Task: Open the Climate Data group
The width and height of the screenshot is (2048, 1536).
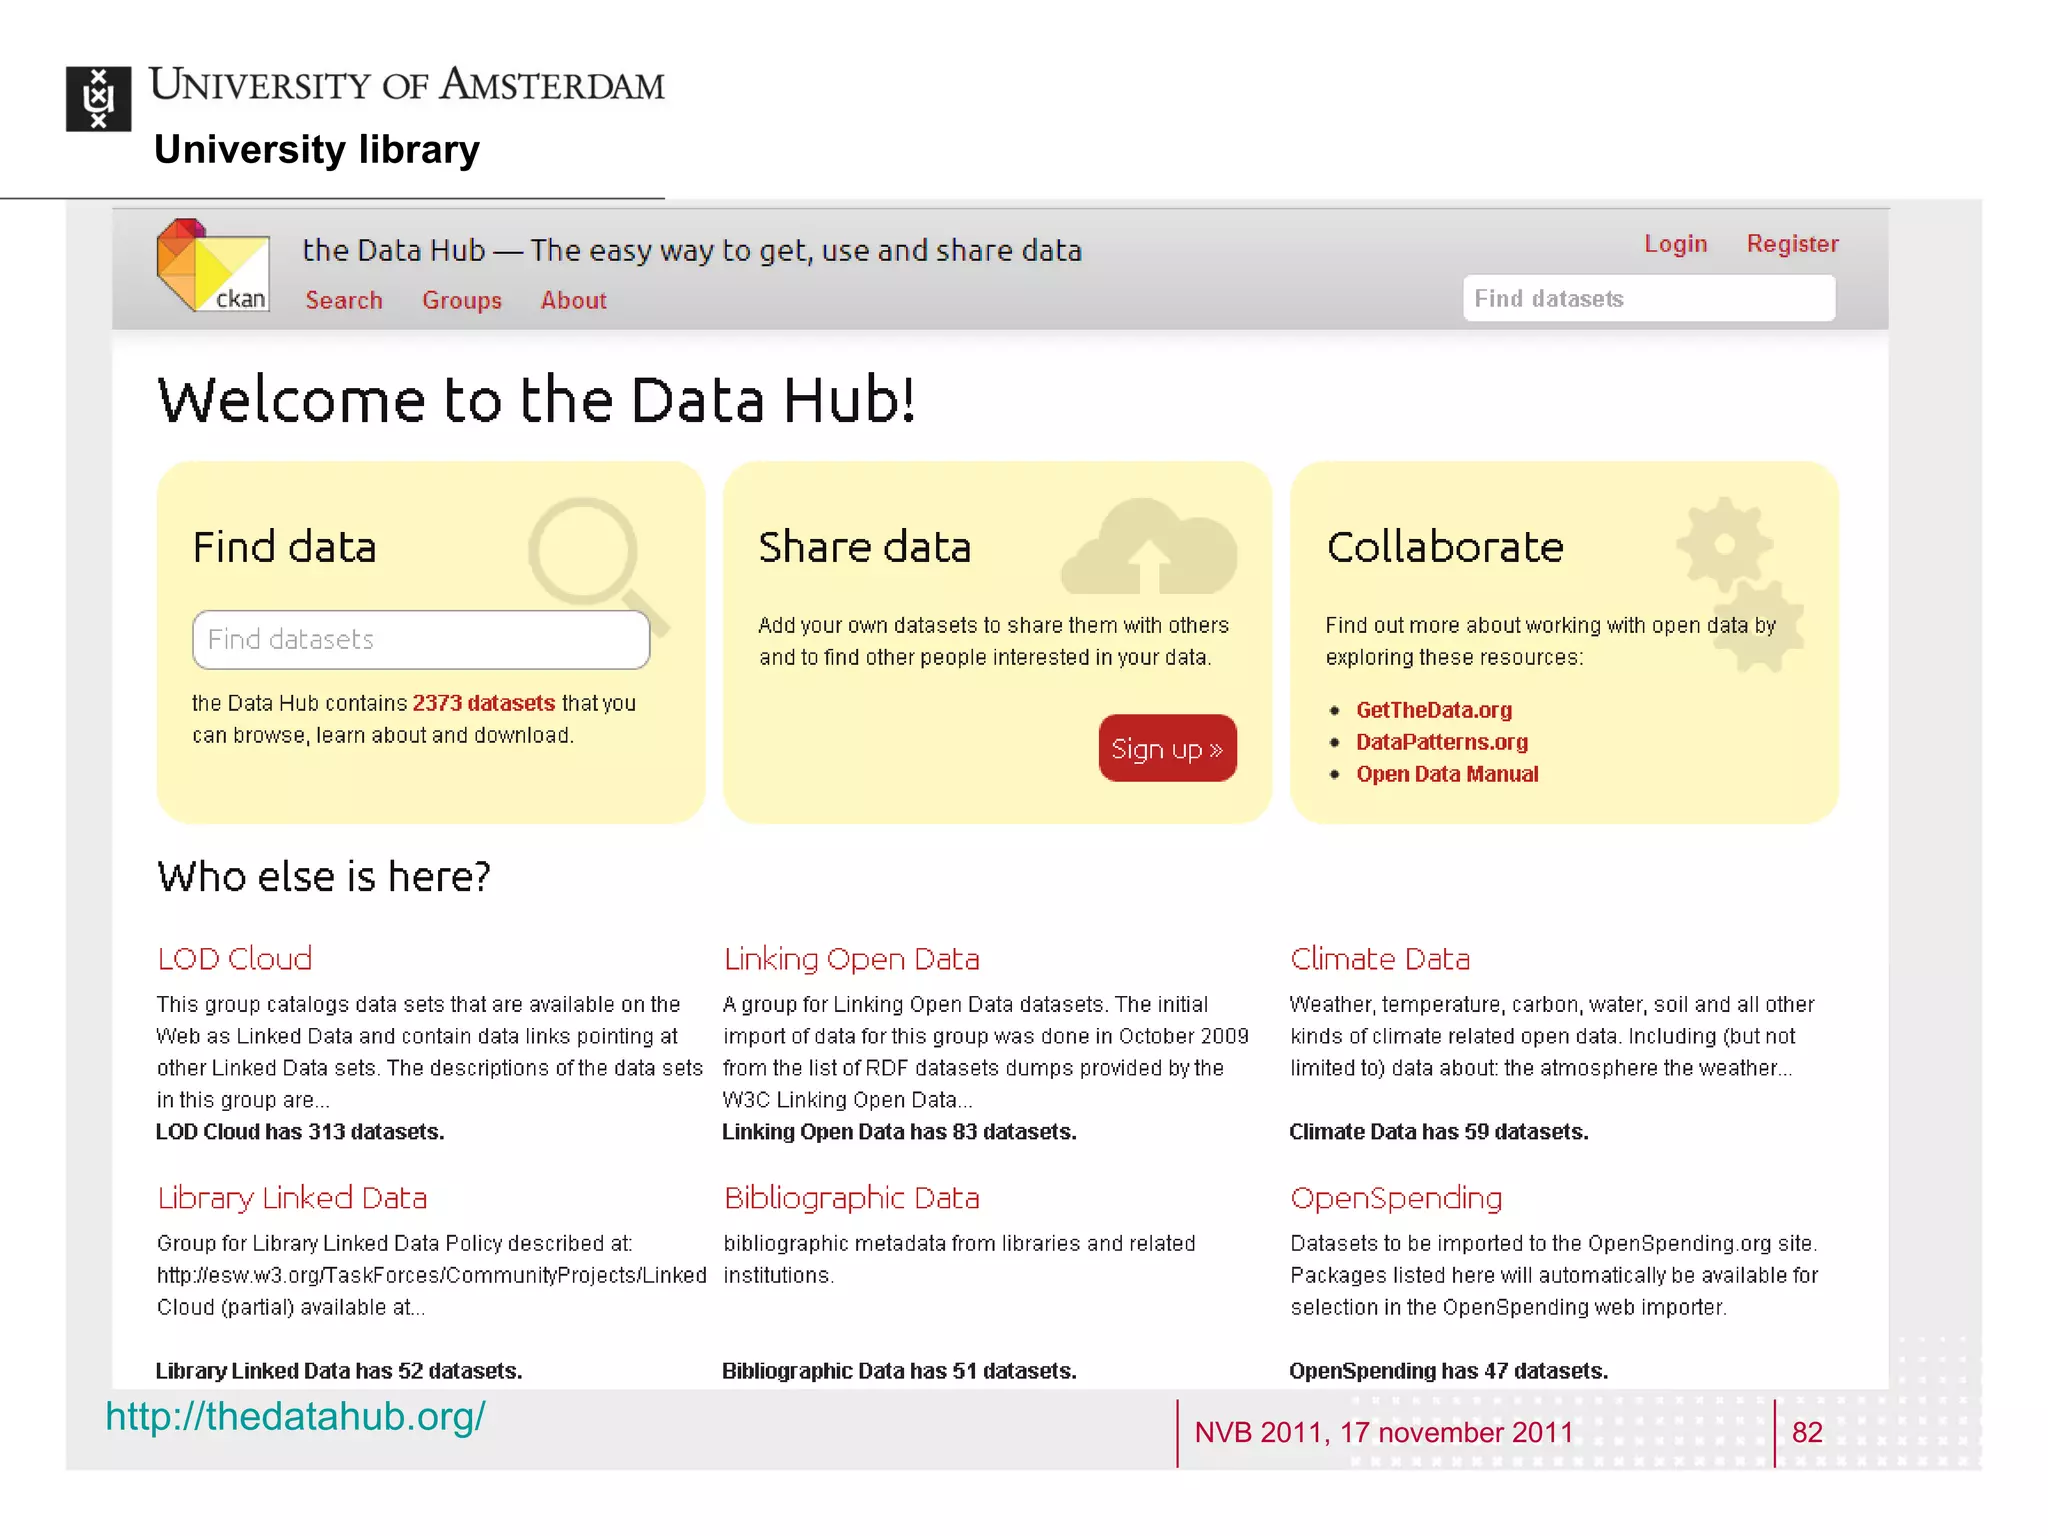Action: click(x=1380, y=958)
